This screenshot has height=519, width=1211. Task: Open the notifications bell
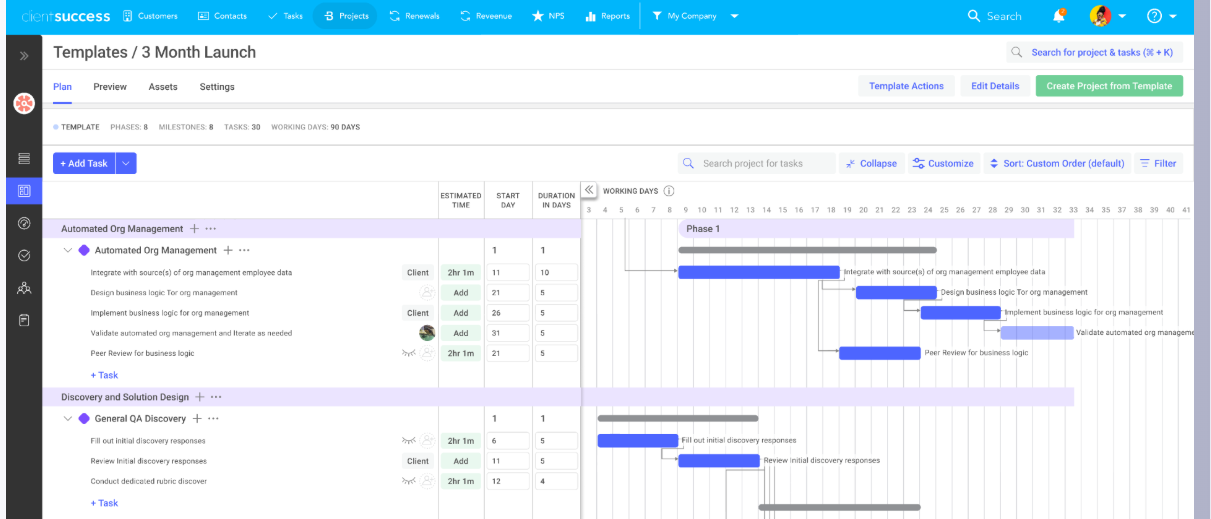pos(1059,16)
